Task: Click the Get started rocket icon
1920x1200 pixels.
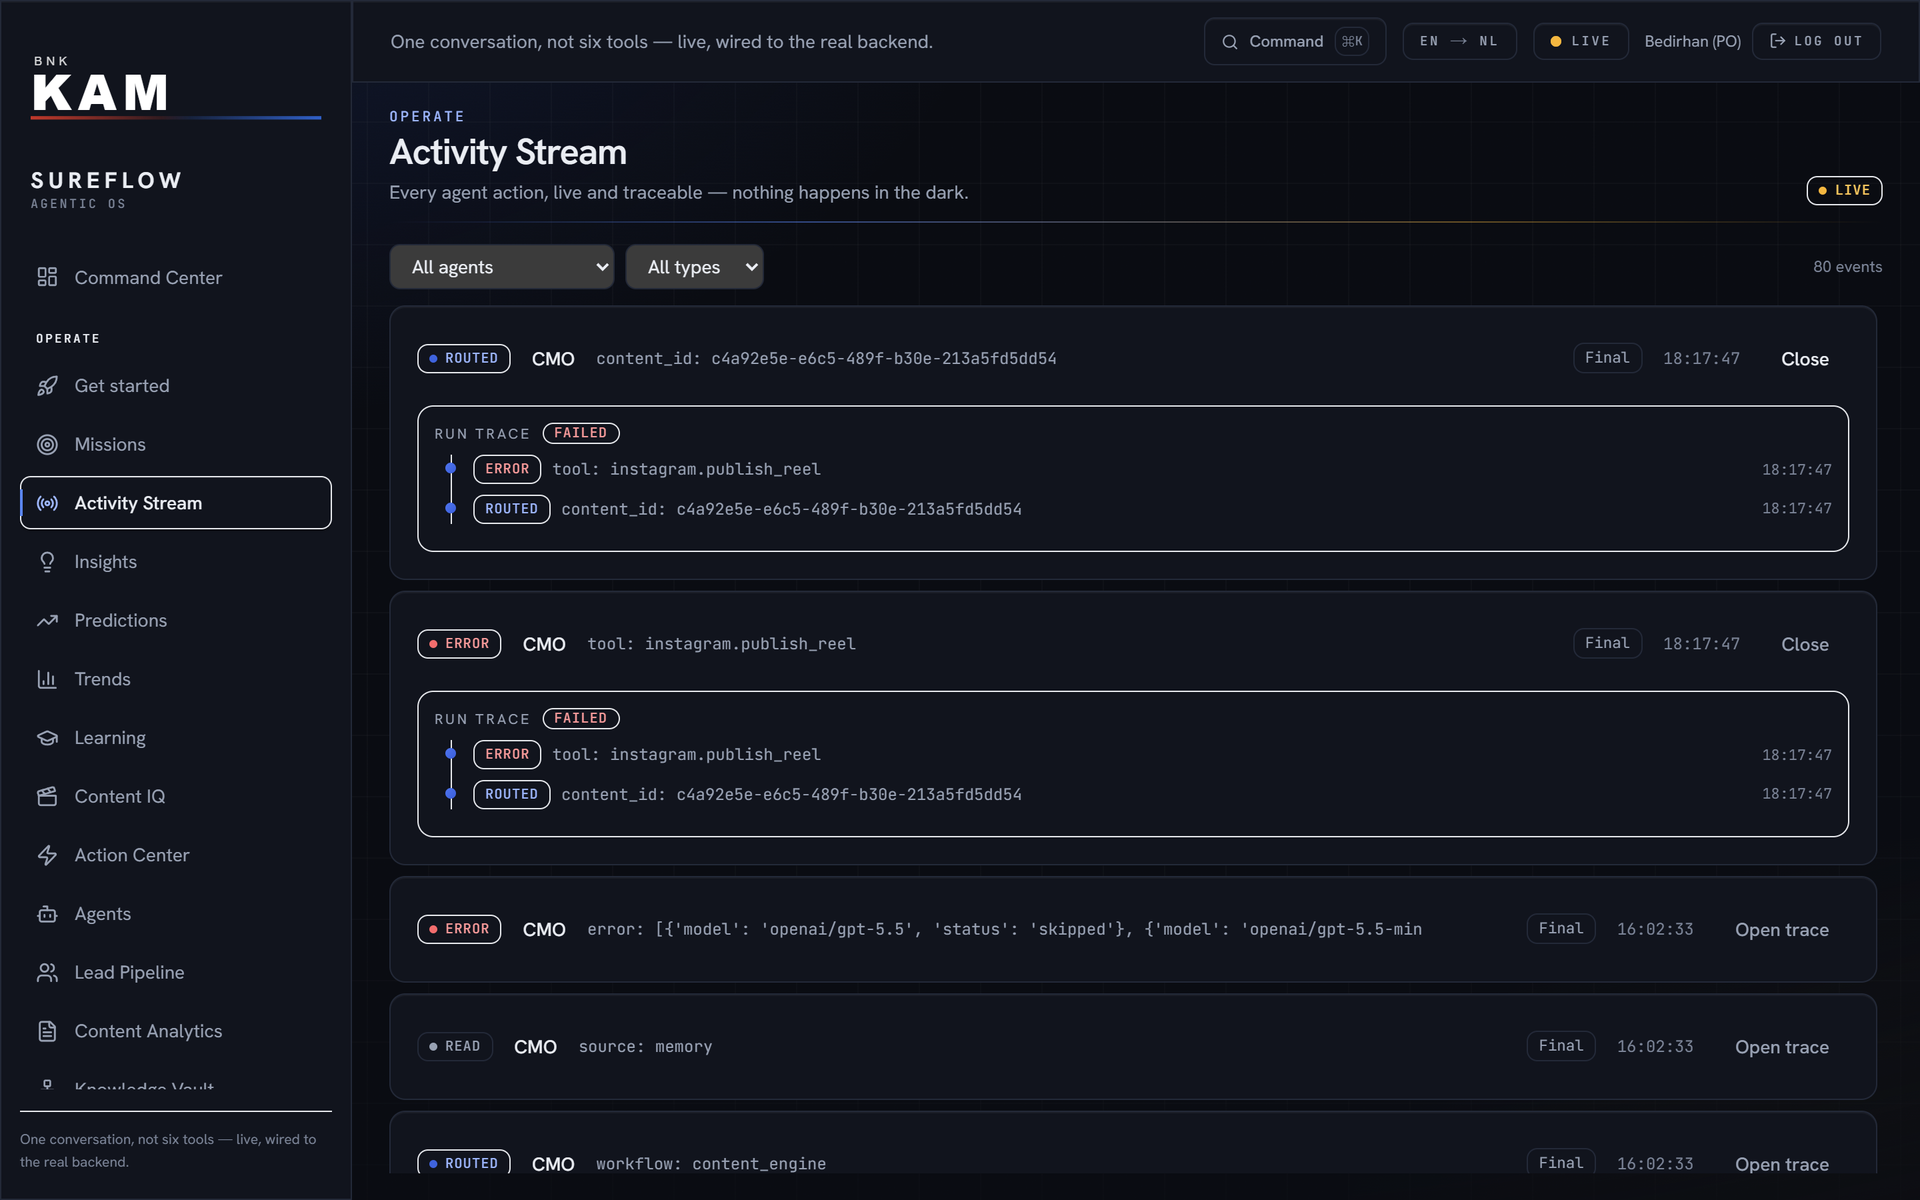Action: 47,386
